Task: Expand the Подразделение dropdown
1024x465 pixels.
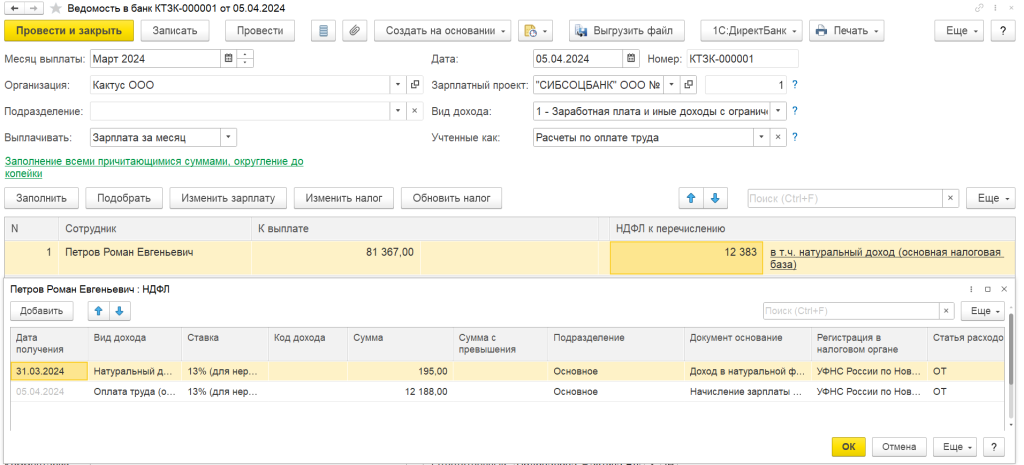Action: (398, 111)
